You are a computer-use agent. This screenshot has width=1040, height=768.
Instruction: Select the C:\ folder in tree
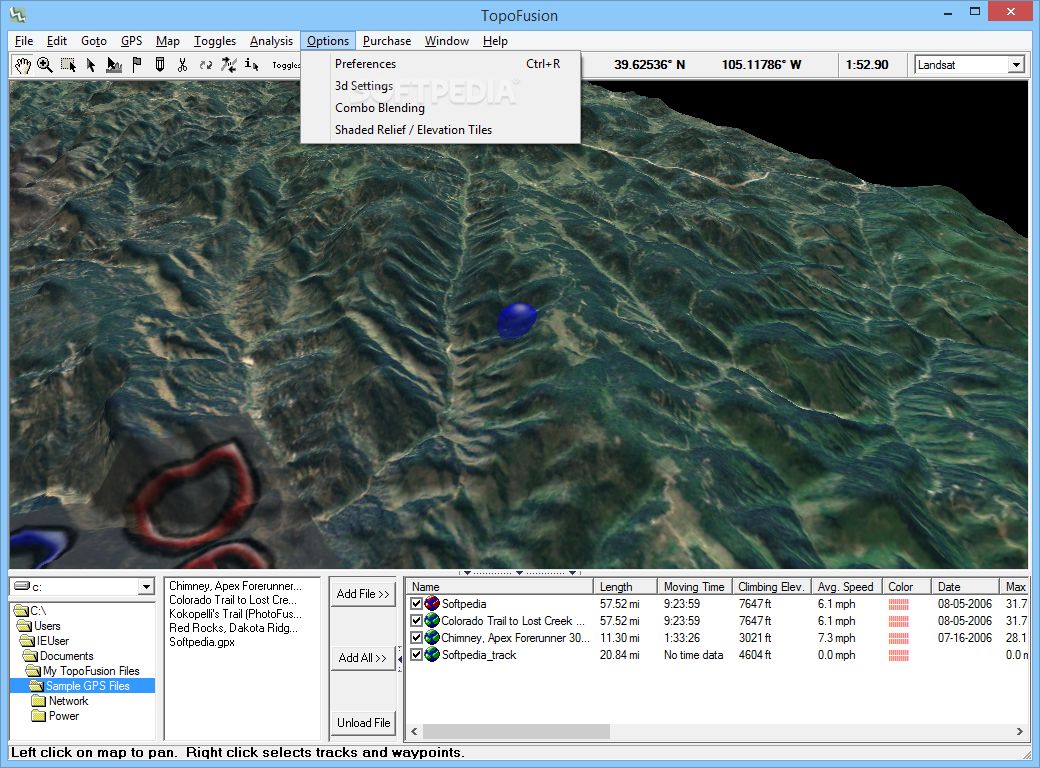[31, 611]
